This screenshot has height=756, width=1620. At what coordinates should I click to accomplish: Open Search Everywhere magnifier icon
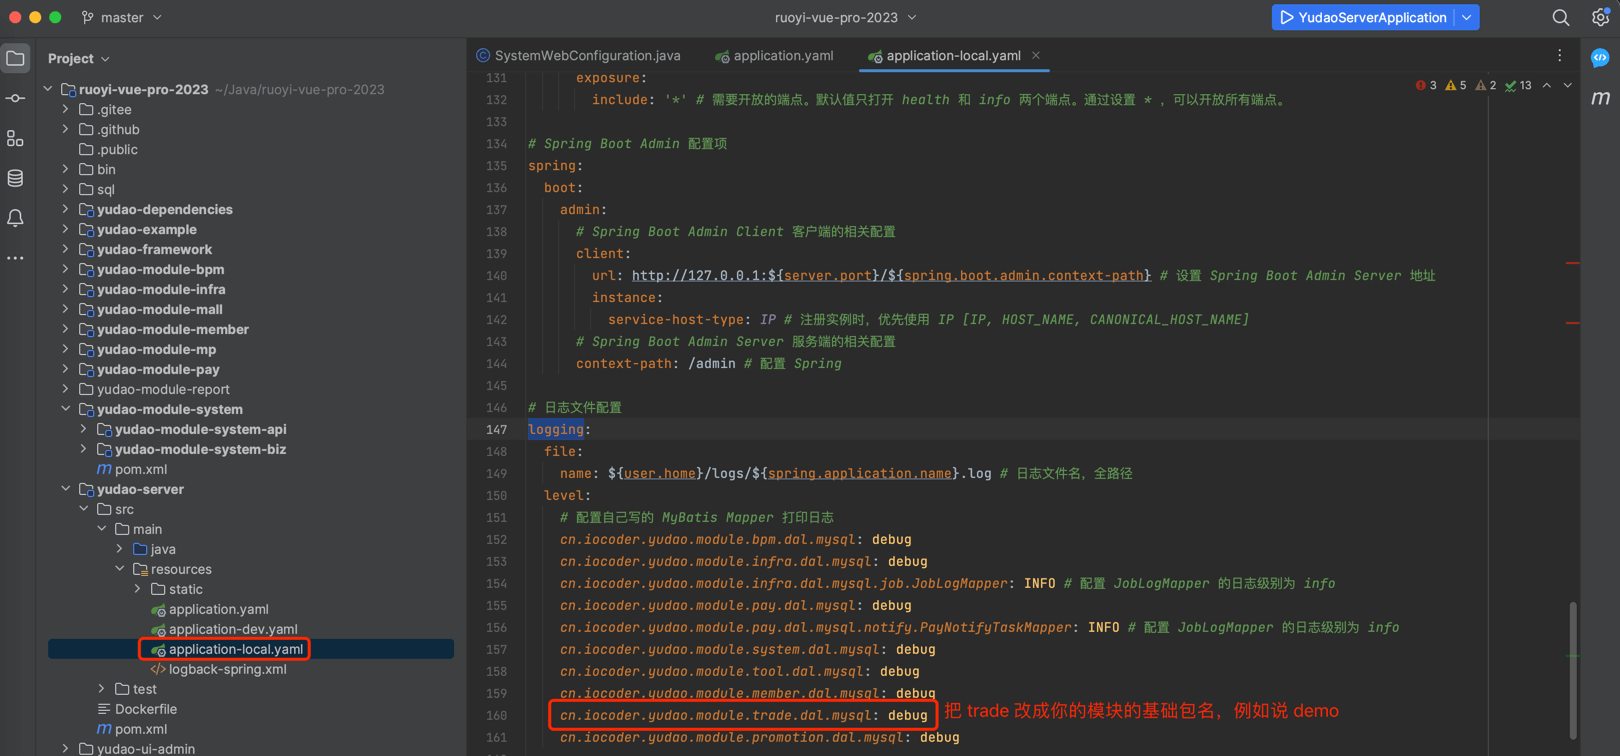coord(1560,18)
